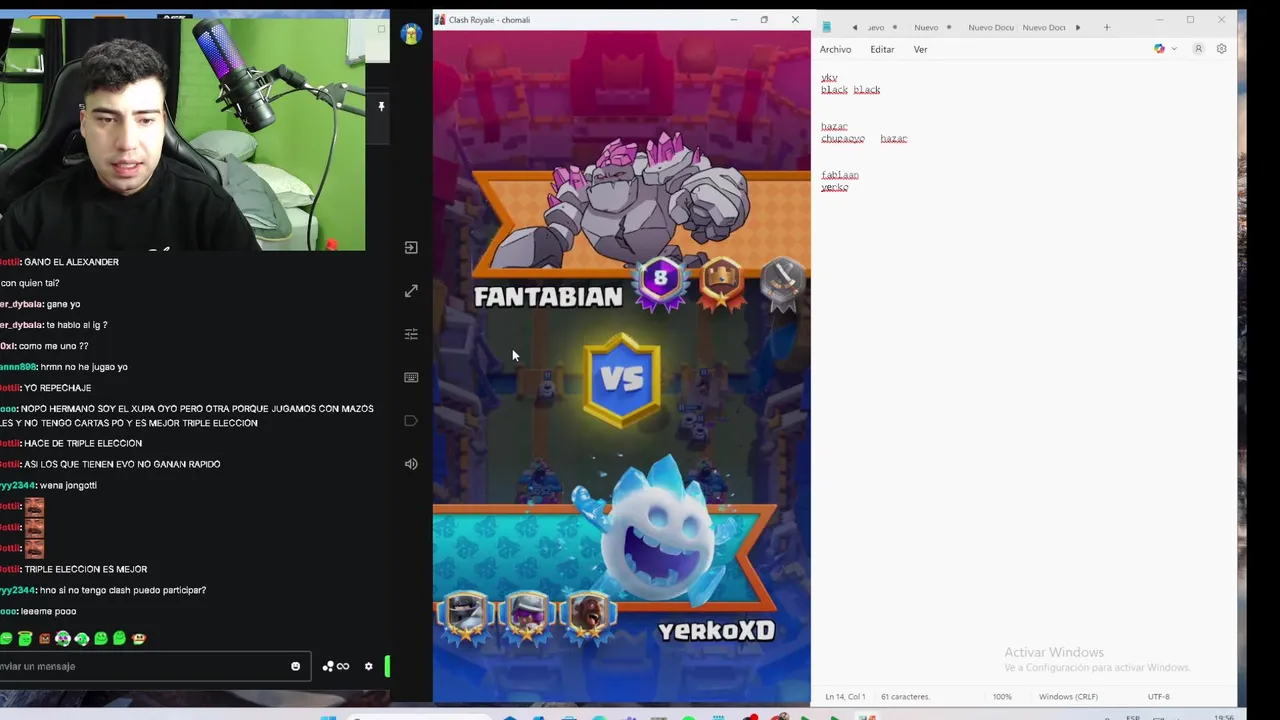
Task: Open the Copilot icon in Notepad
Action: click(x=1159, y=49)
